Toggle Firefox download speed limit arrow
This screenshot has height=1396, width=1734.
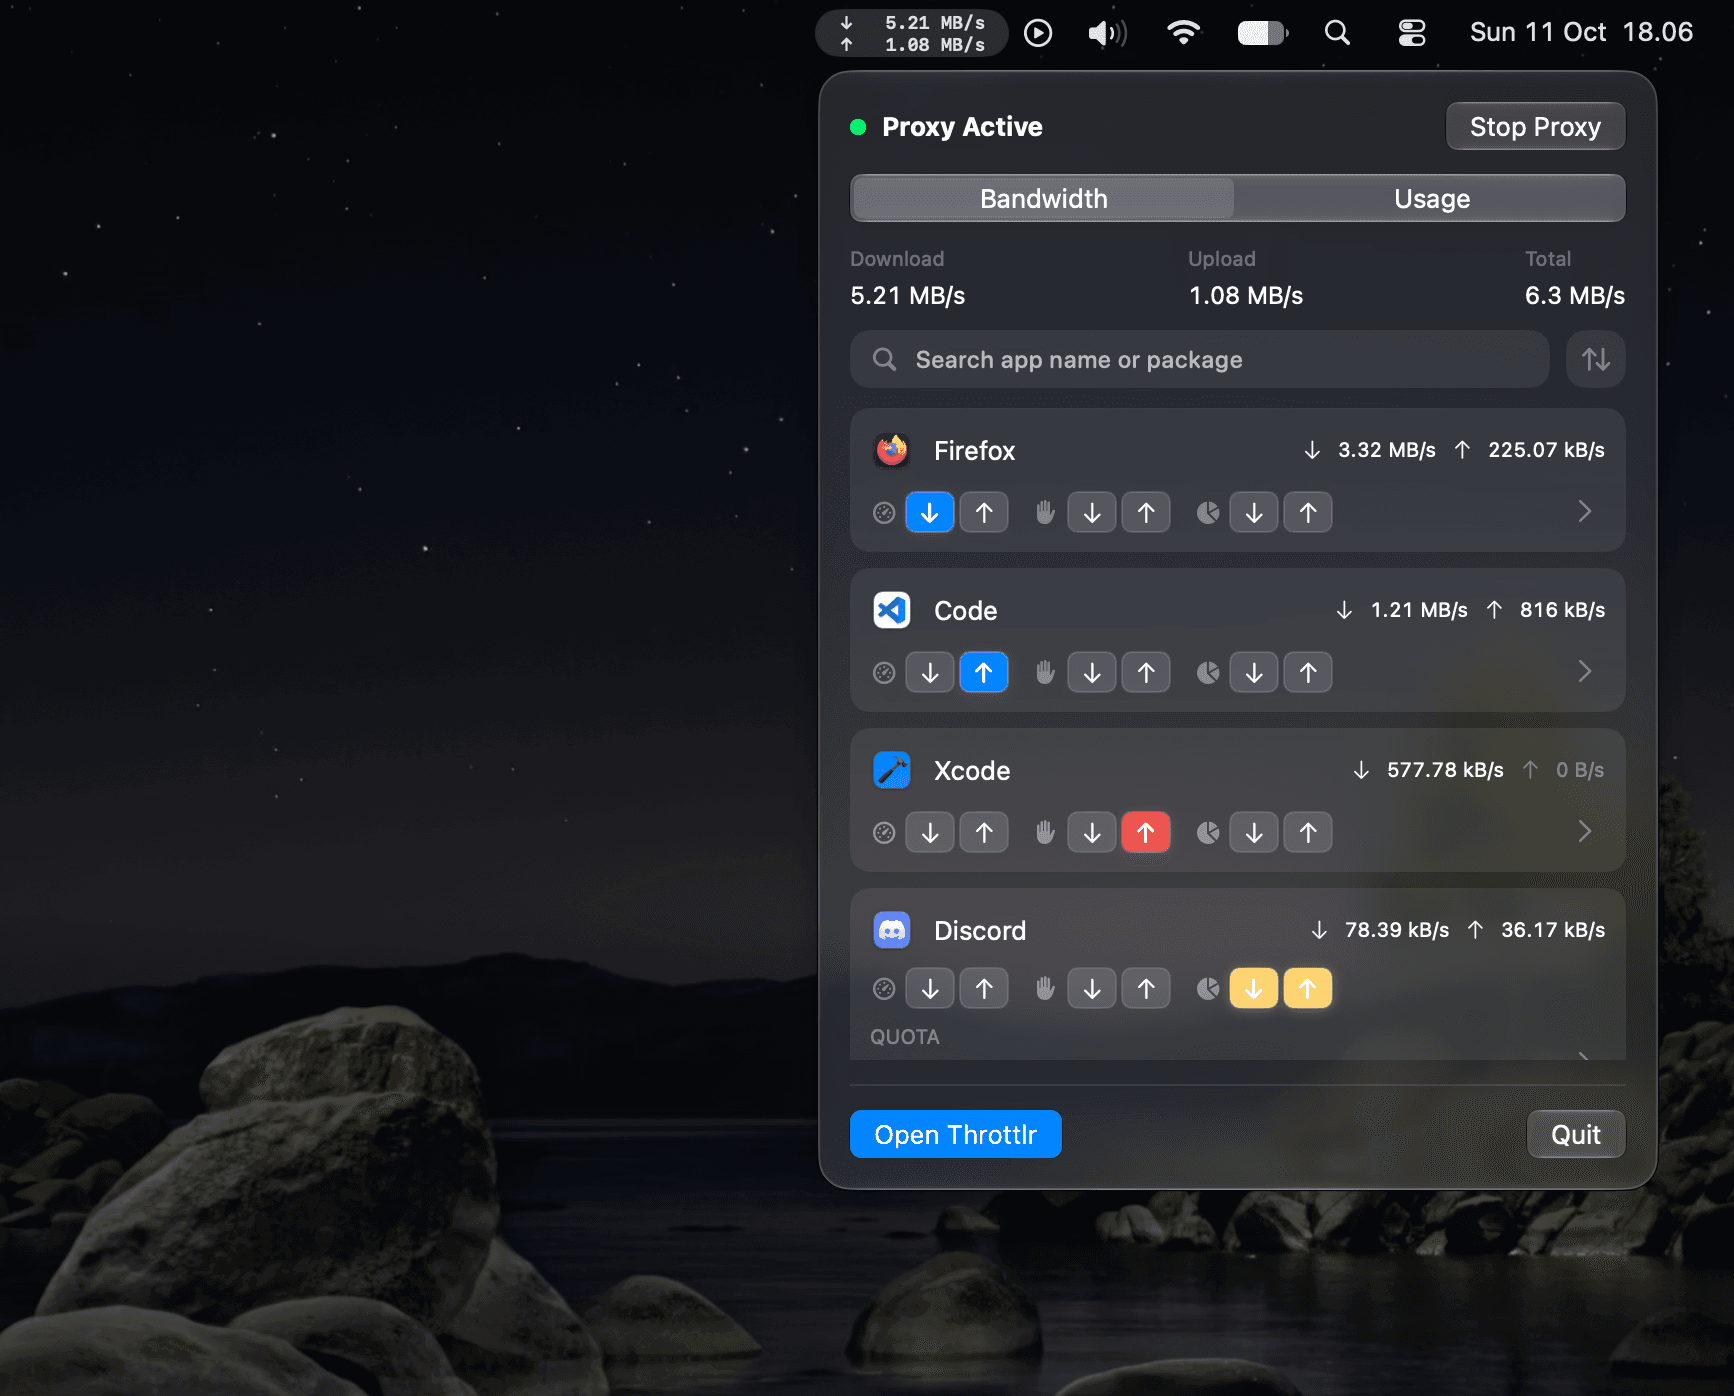[930, 513]
